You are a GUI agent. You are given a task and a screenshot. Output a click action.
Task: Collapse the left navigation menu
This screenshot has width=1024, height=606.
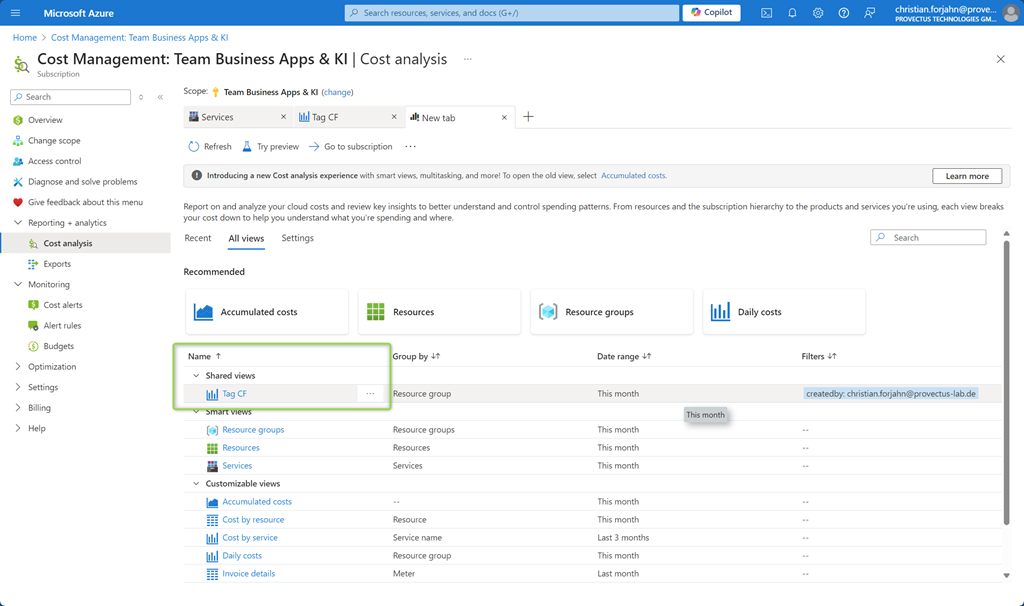click(160, 97)
